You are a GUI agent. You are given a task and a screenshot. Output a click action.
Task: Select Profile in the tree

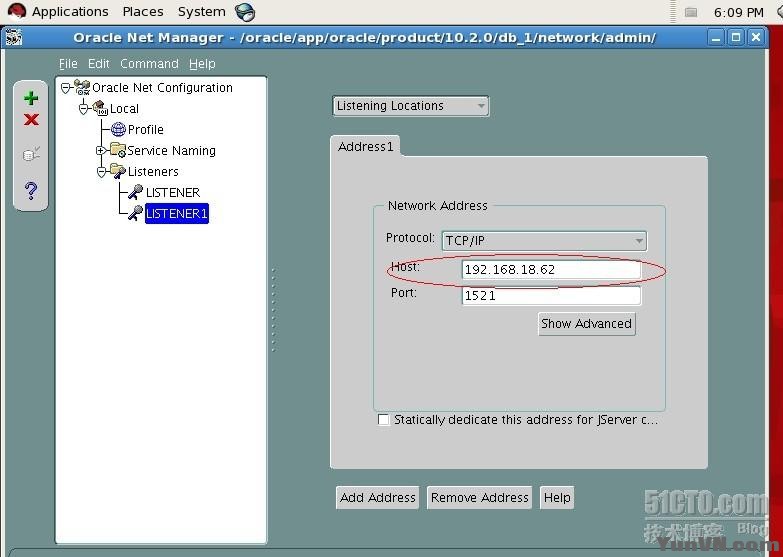point(145,130)
